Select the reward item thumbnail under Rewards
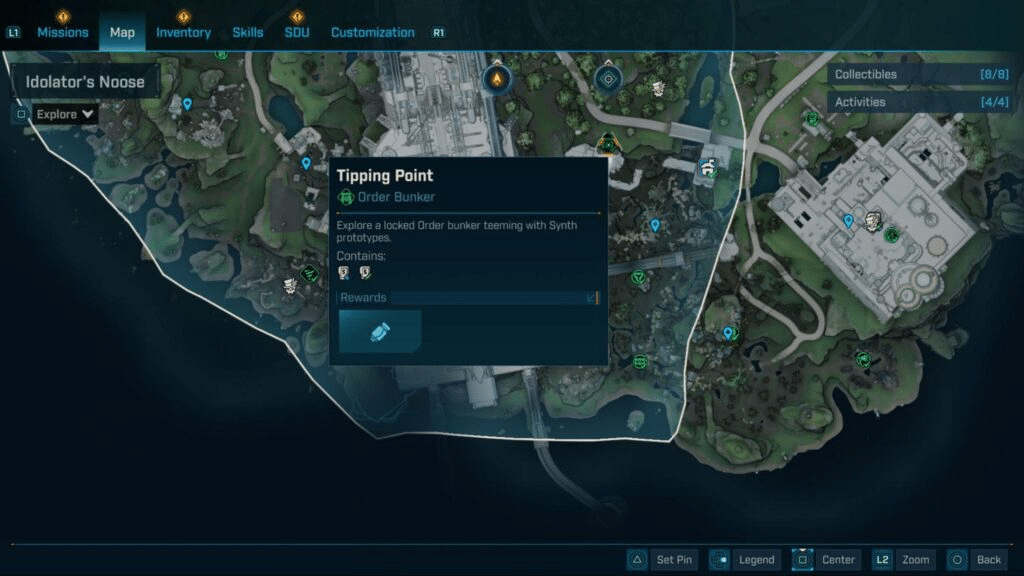The width and height of the screenshot is (1024, 576). point(380,331)
